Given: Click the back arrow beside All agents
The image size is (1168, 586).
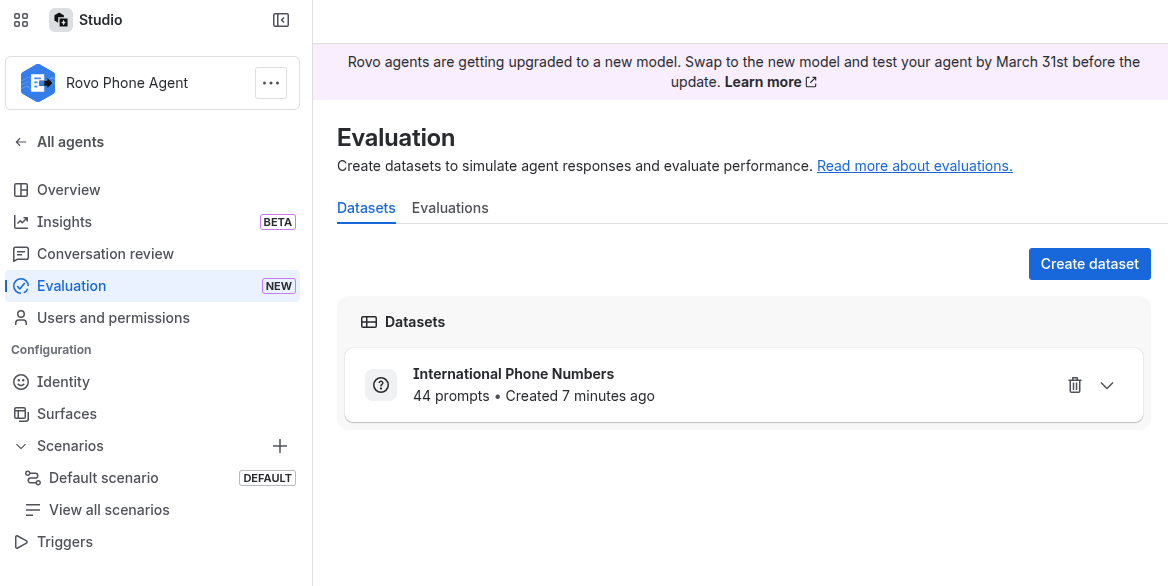Looking at the screenshot, I should (x=21, y=142).
